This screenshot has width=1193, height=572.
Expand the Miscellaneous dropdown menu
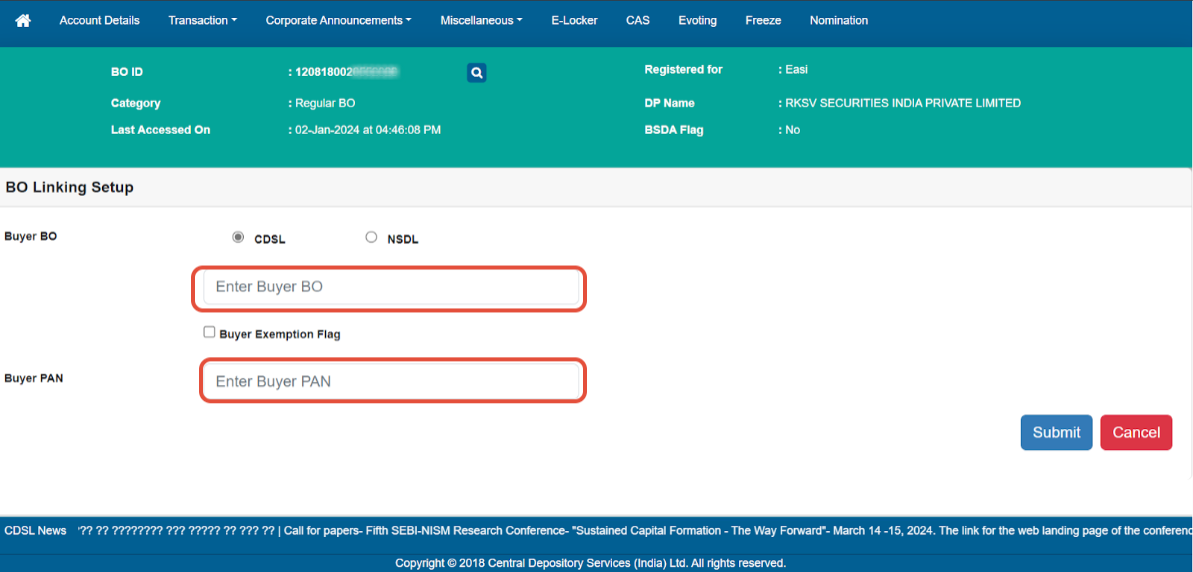point(481,20)
